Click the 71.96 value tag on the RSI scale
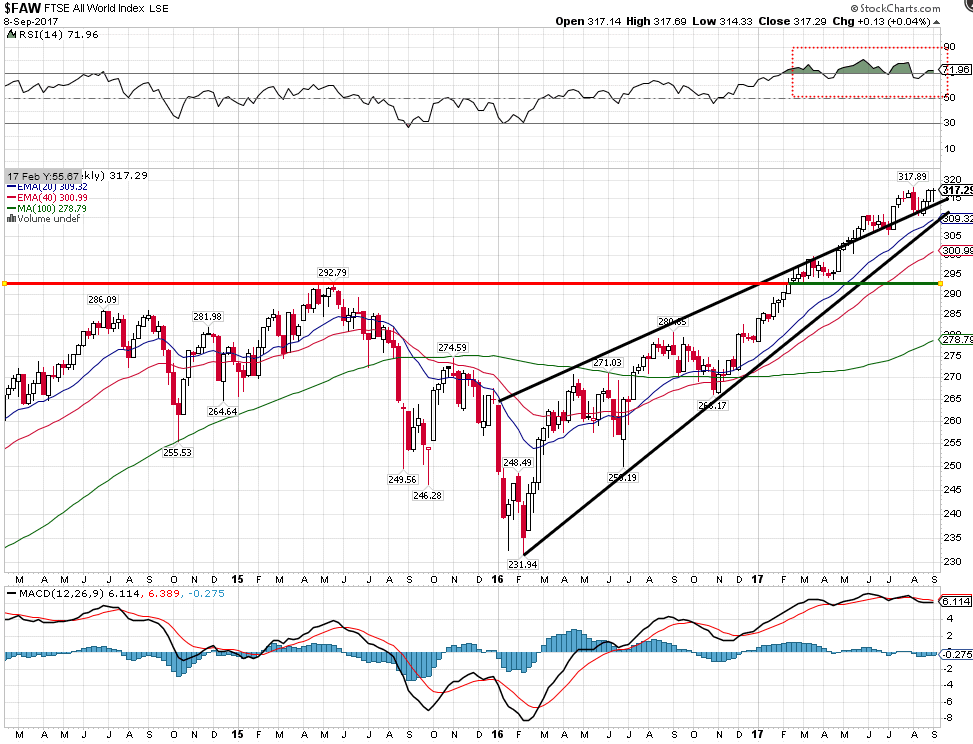973x744 pixels. [x=956, y=69]
